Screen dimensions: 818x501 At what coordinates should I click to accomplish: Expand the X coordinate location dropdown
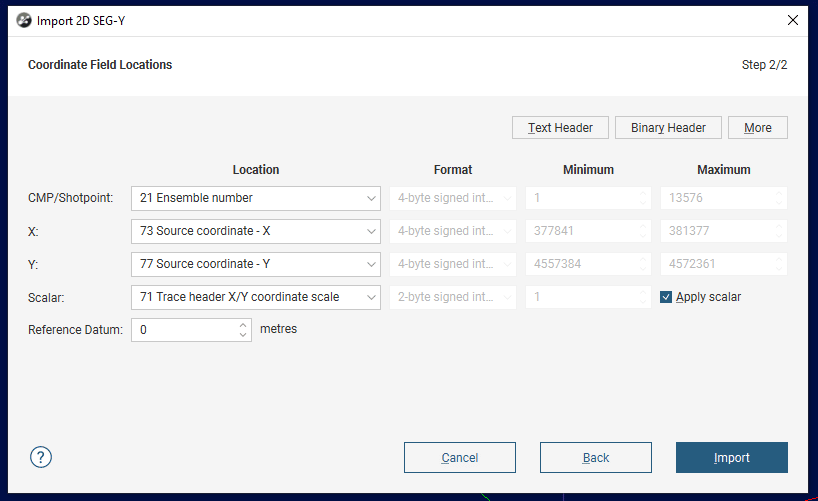pyautogui.click(x=256, y=231)
